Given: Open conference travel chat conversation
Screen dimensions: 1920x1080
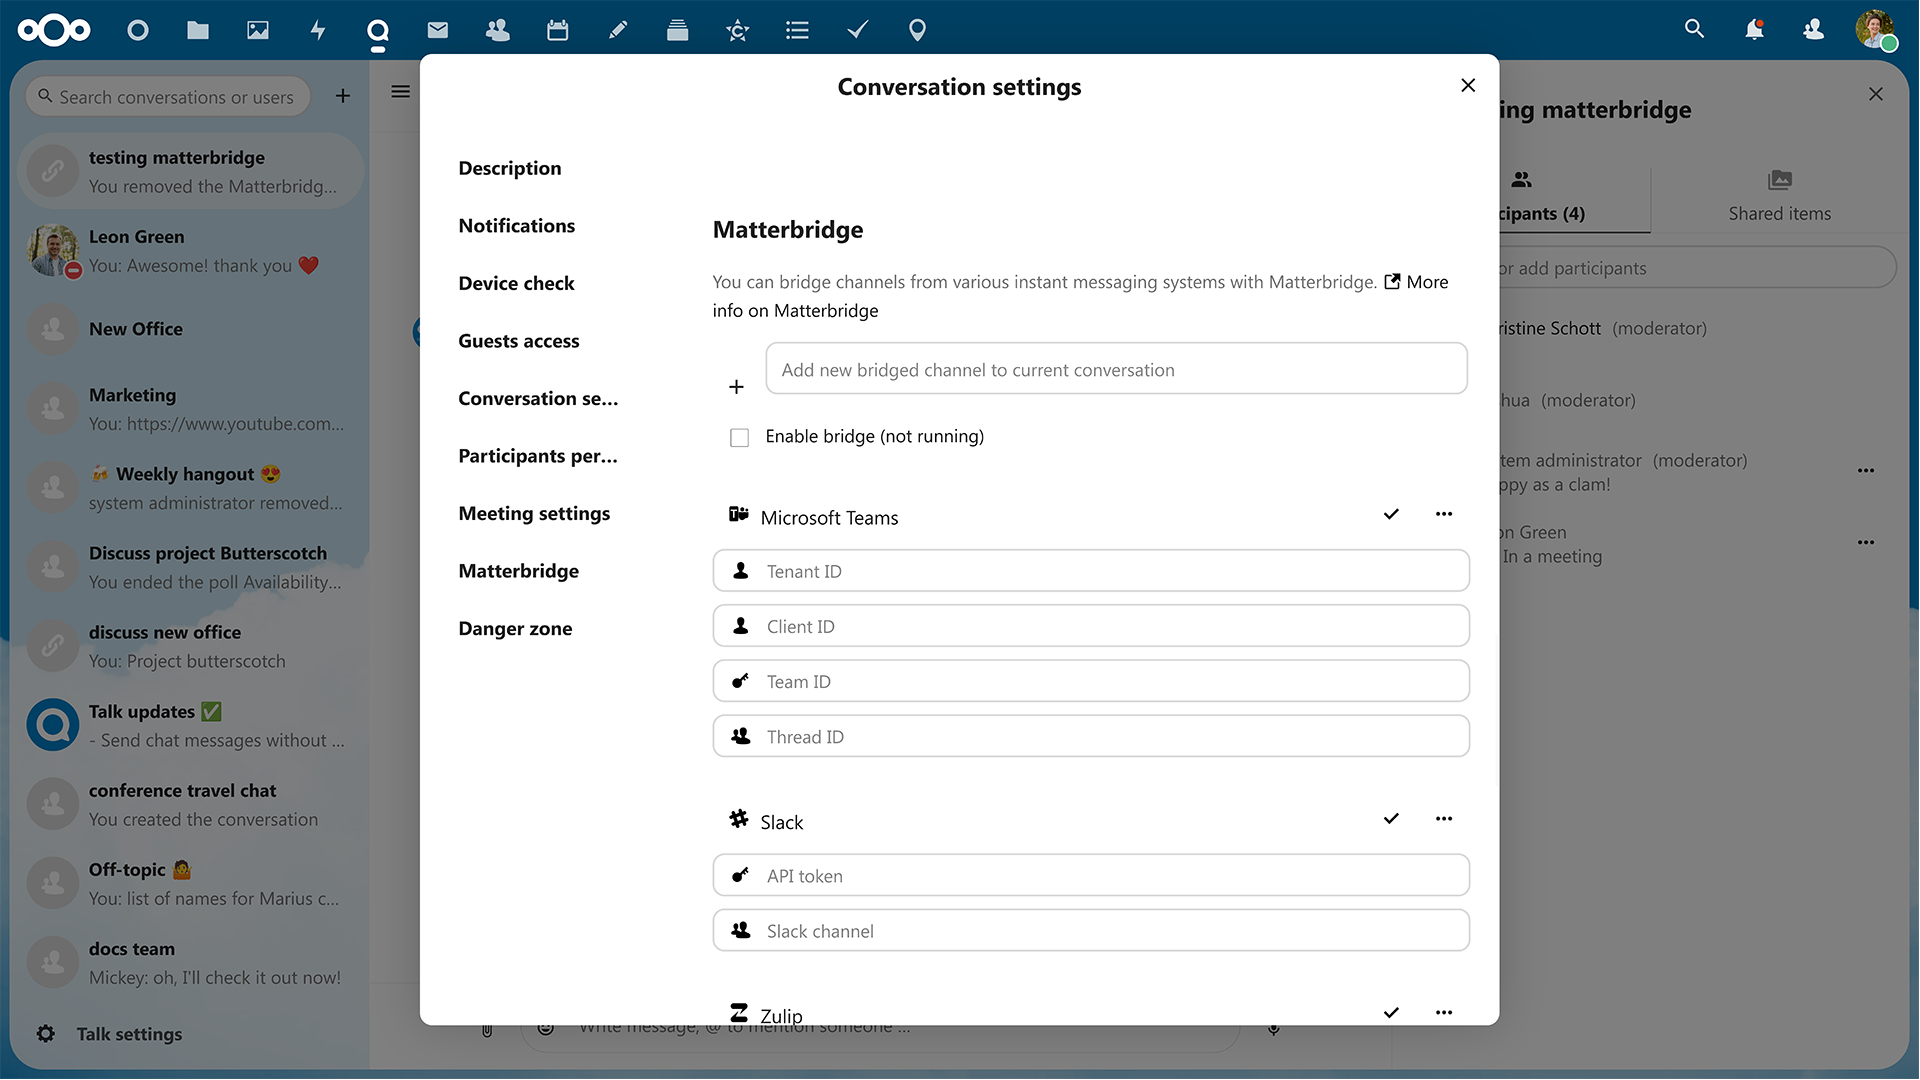Looking at the screenshot, I should click(190, 805).
